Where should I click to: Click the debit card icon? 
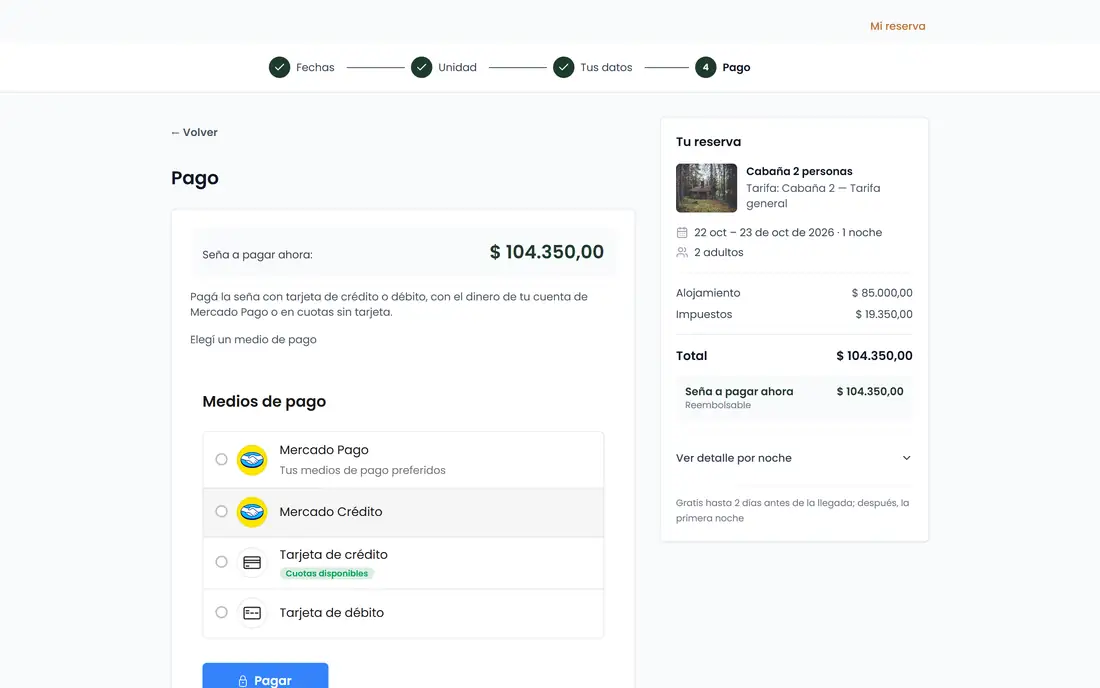[x=252, y=613]
